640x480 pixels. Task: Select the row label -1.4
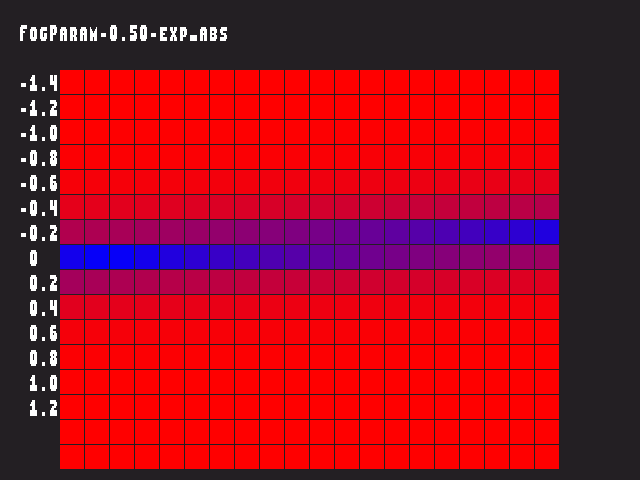(x=39, y=83)
